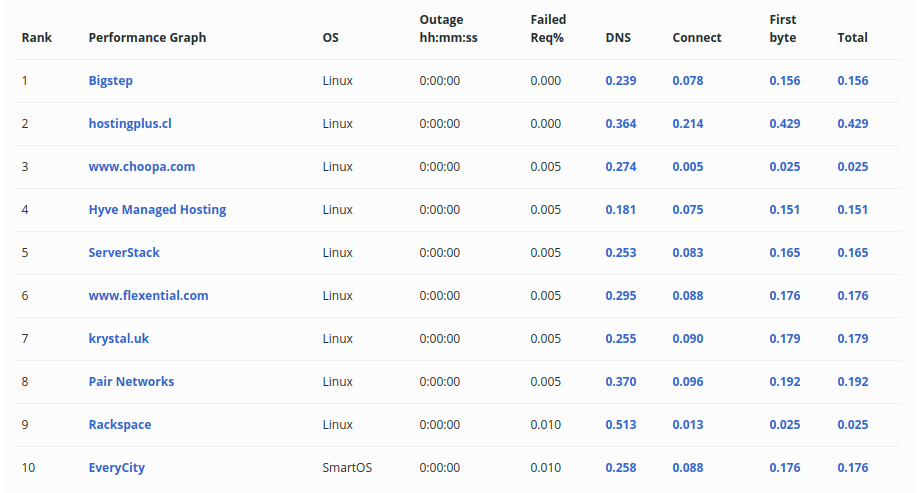This screenshot has height=493, width=918.
Task: Click Total 0.151 for Hyve Managed Hosting
Action: tap(852, 210)
